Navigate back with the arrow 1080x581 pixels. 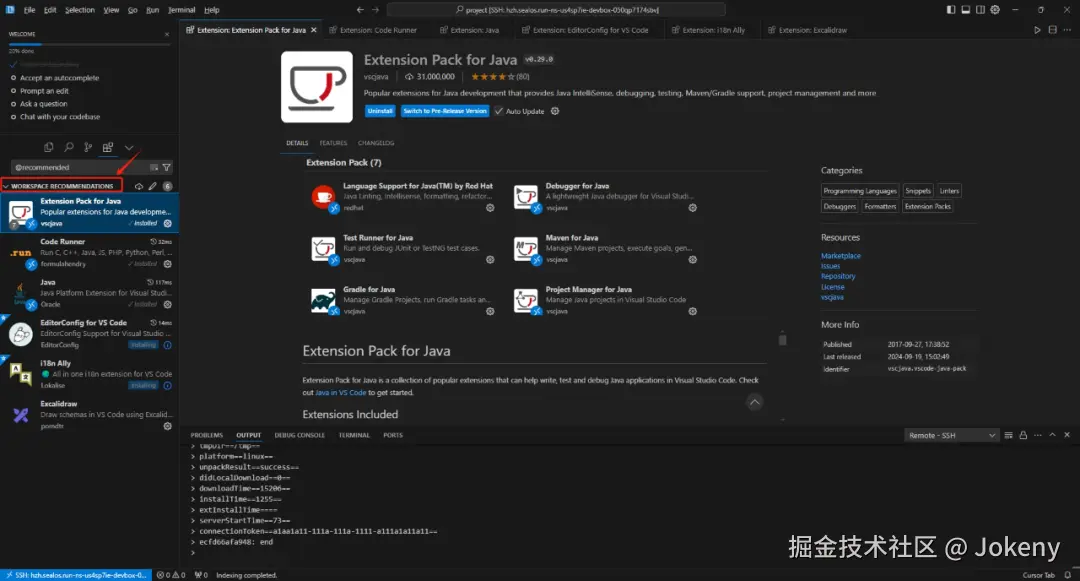pos(360,10)
